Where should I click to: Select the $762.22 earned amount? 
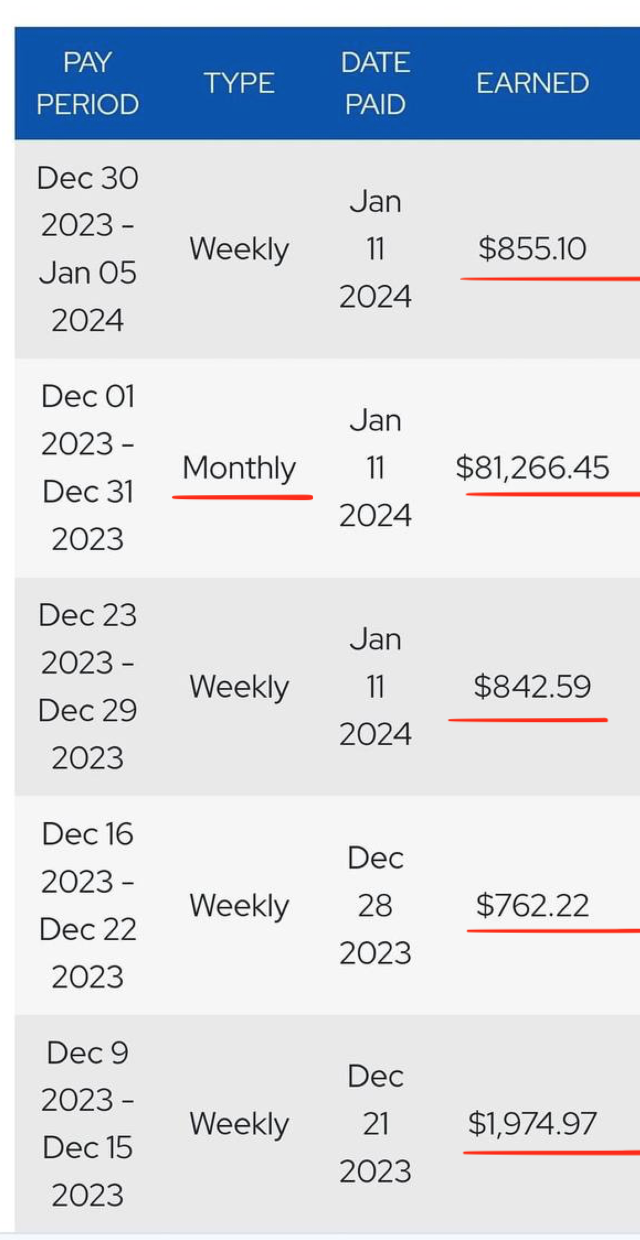pyautogui.click(x=532, y=906)
